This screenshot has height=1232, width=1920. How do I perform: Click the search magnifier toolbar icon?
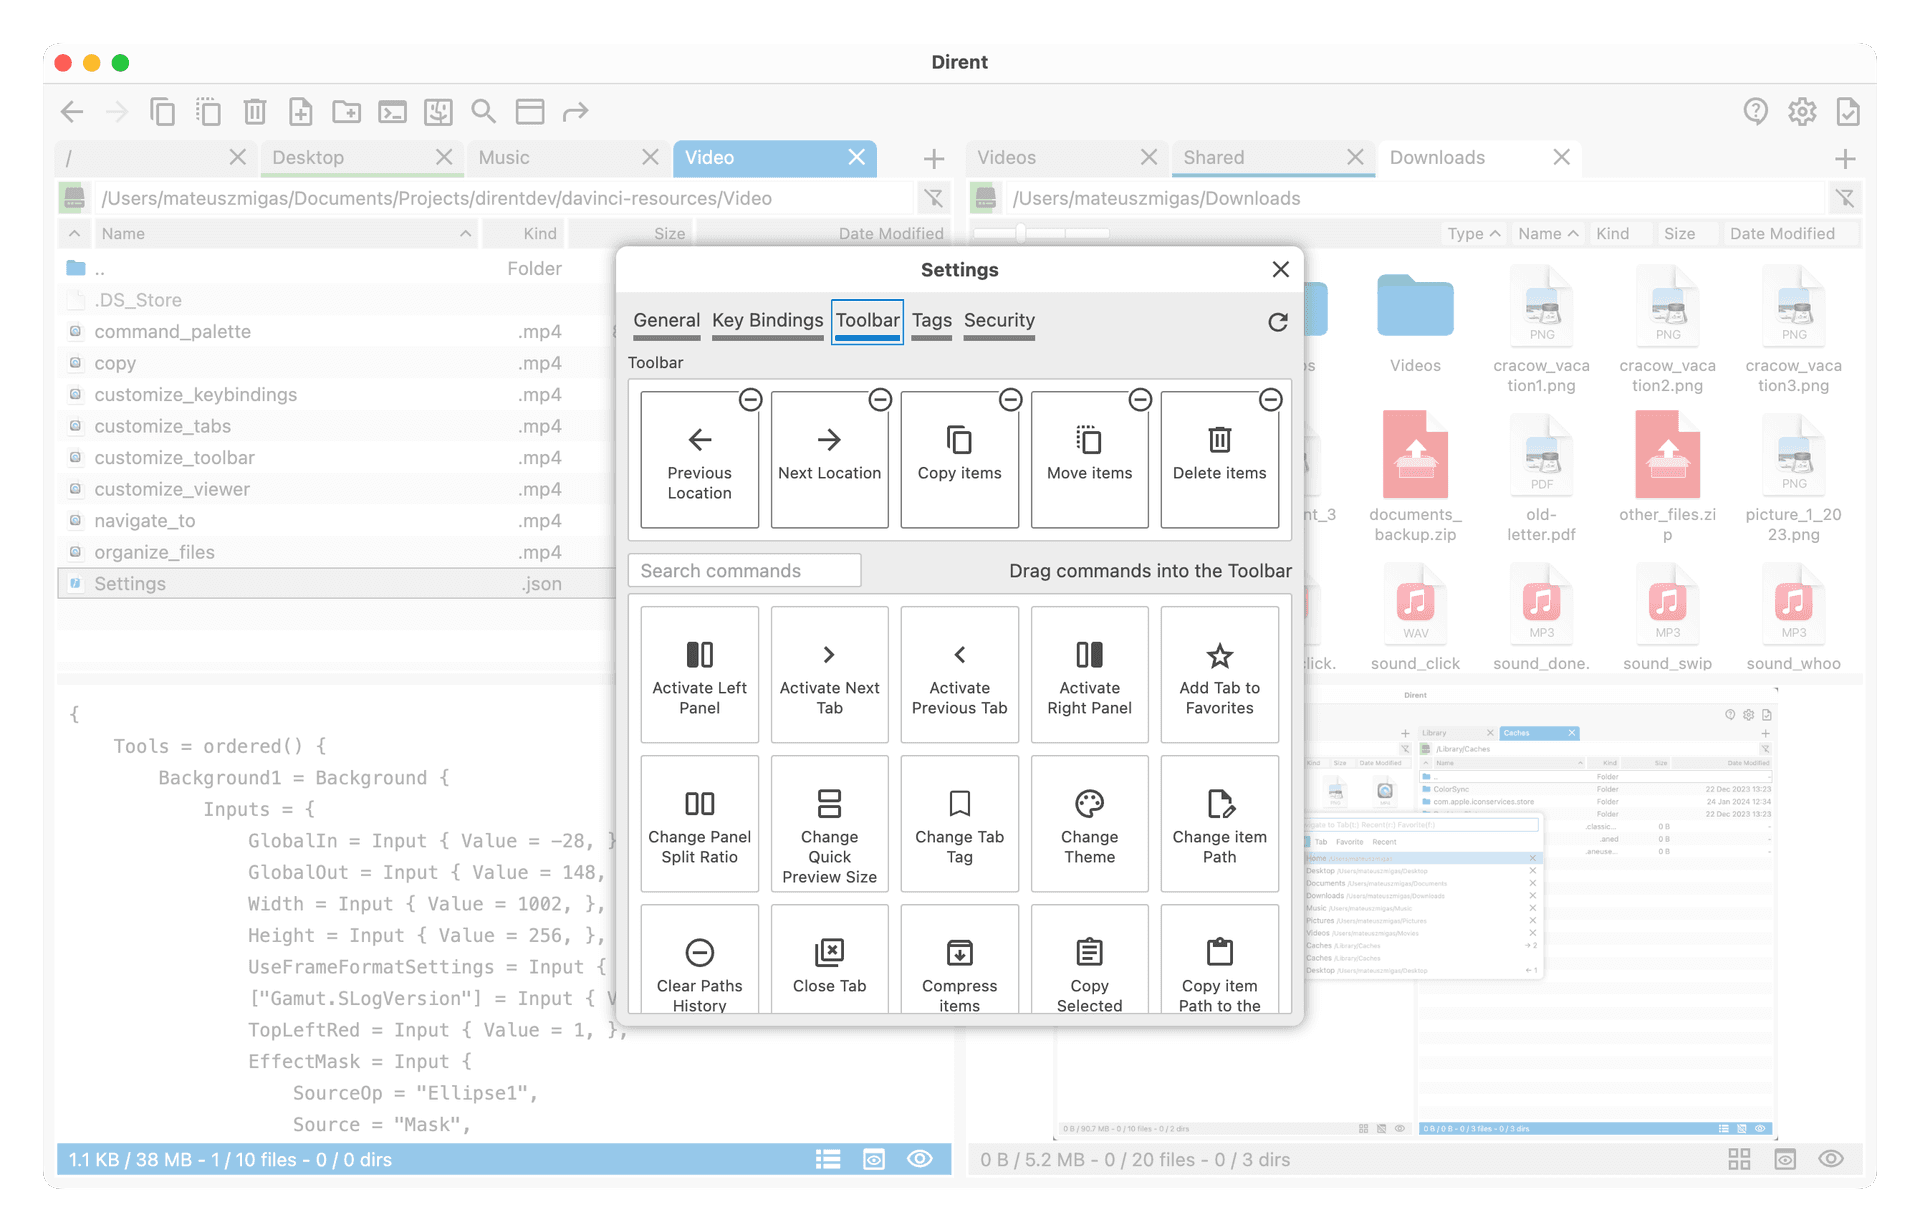484,111
